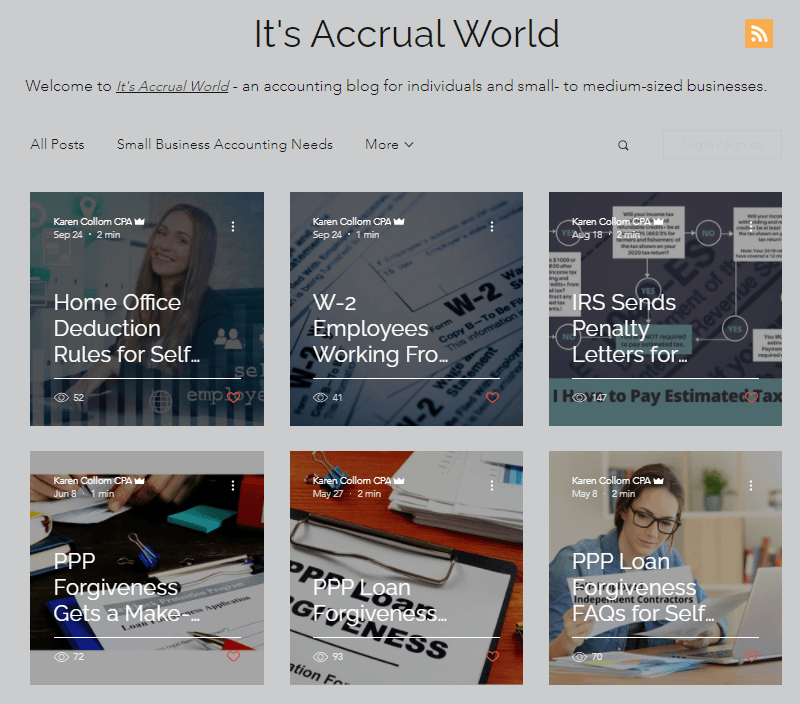Like the Home Office Deduction post
The width and height of the screenshot is (800, 704).
(232, 398)
